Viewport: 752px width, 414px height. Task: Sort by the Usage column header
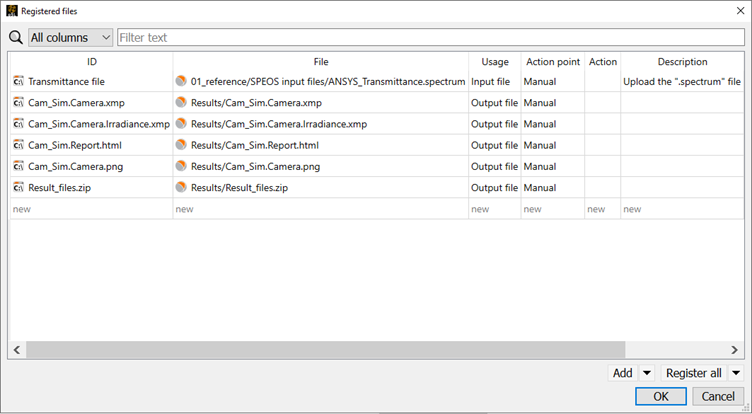494,61
